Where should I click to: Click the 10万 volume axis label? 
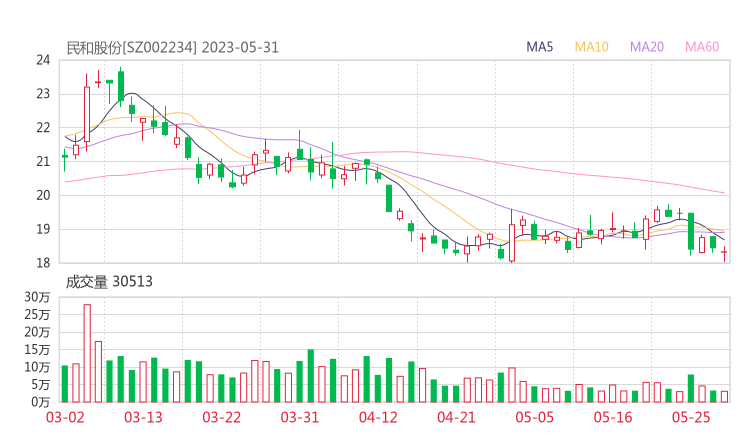point(37,367)
